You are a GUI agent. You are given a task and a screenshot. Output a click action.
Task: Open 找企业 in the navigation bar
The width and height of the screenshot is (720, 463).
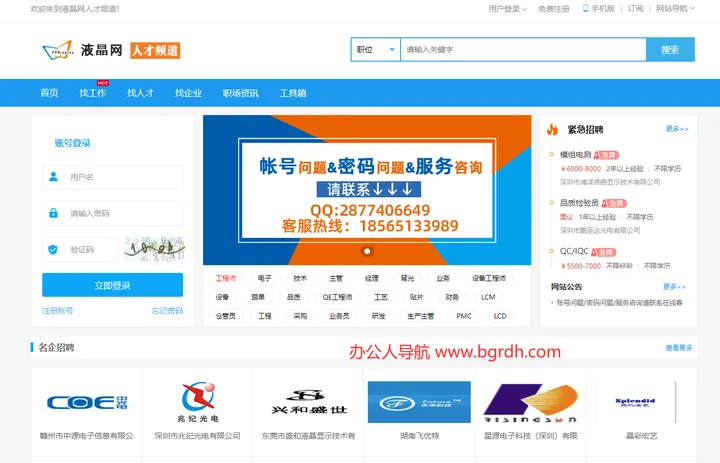[x=188, y=93]
